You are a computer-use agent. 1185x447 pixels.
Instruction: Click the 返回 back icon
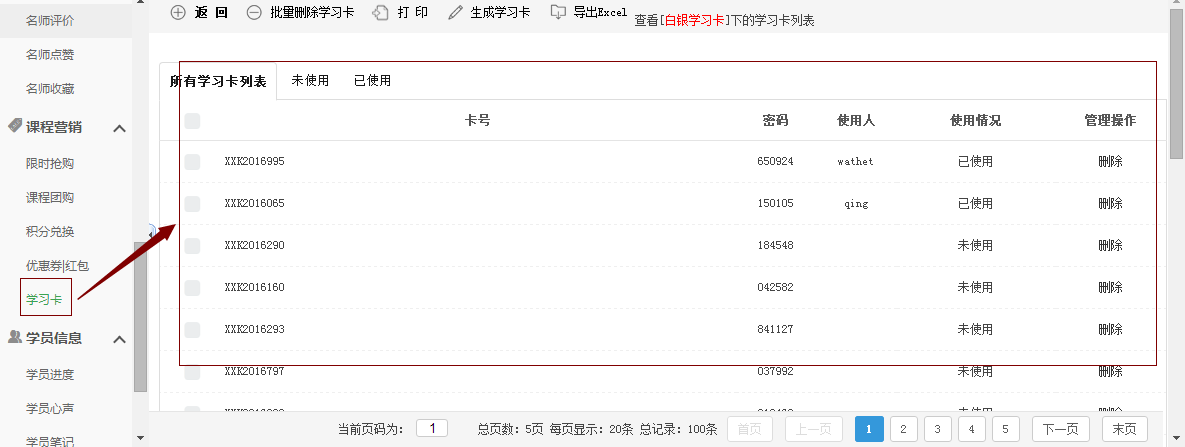(178, 12)
